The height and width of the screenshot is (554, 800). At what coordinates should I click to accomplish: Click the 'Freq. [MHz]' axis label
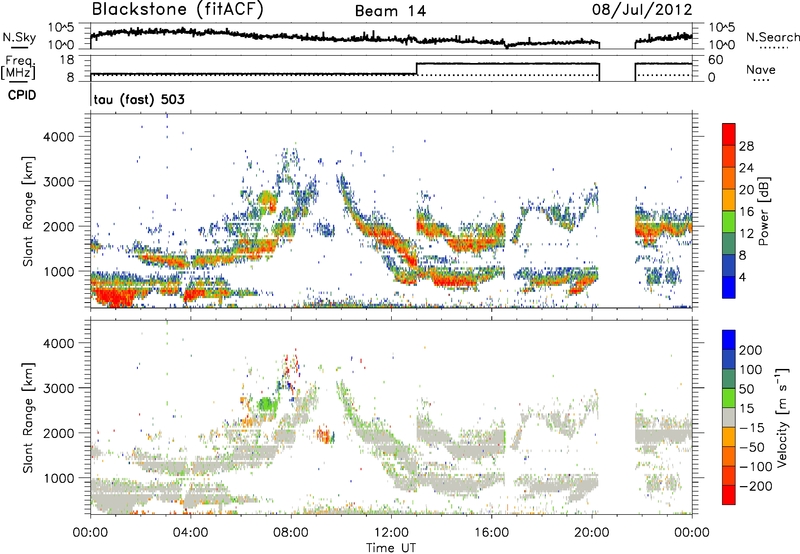(18, 67)
